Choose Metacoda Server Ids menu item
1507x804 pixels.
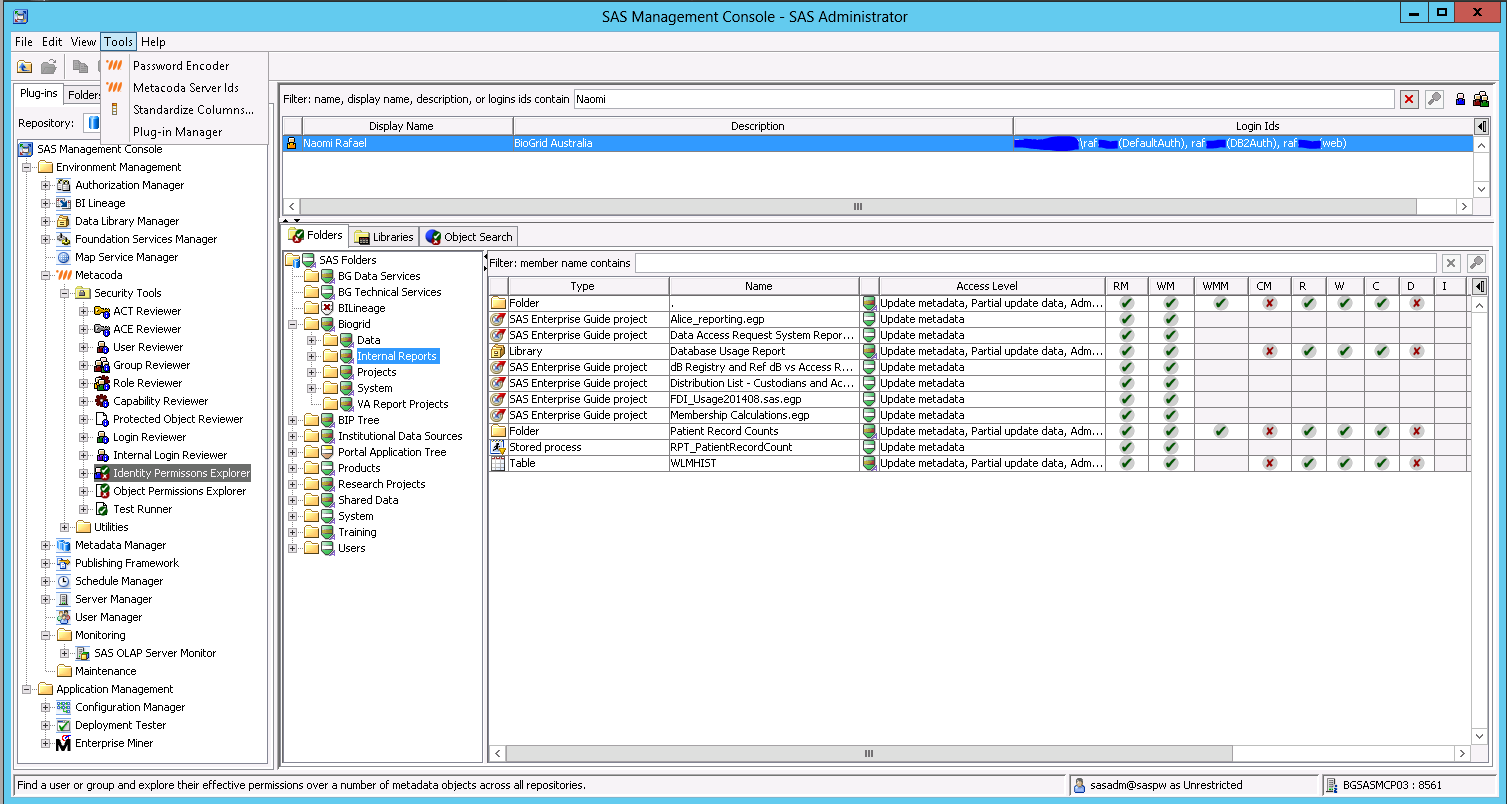[x=186, y=88]
